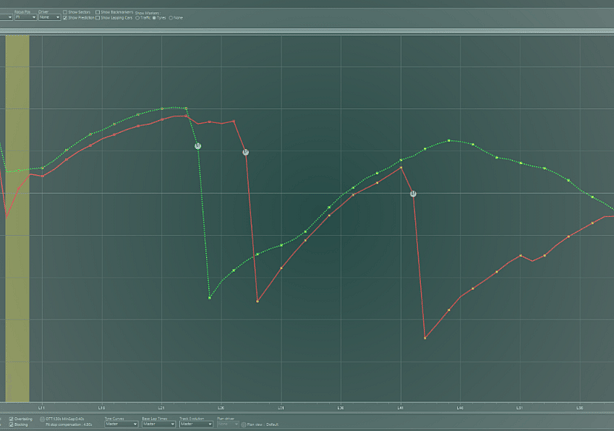Select the Tyres radio option

pyautogui.click(x=154, y=18)
